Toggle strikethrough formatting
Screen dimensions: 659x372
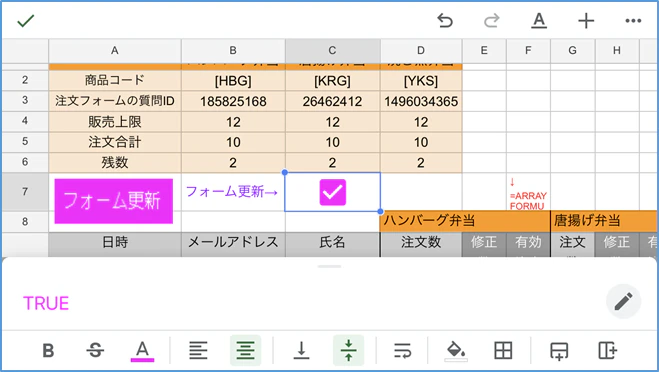coord(95,350)
